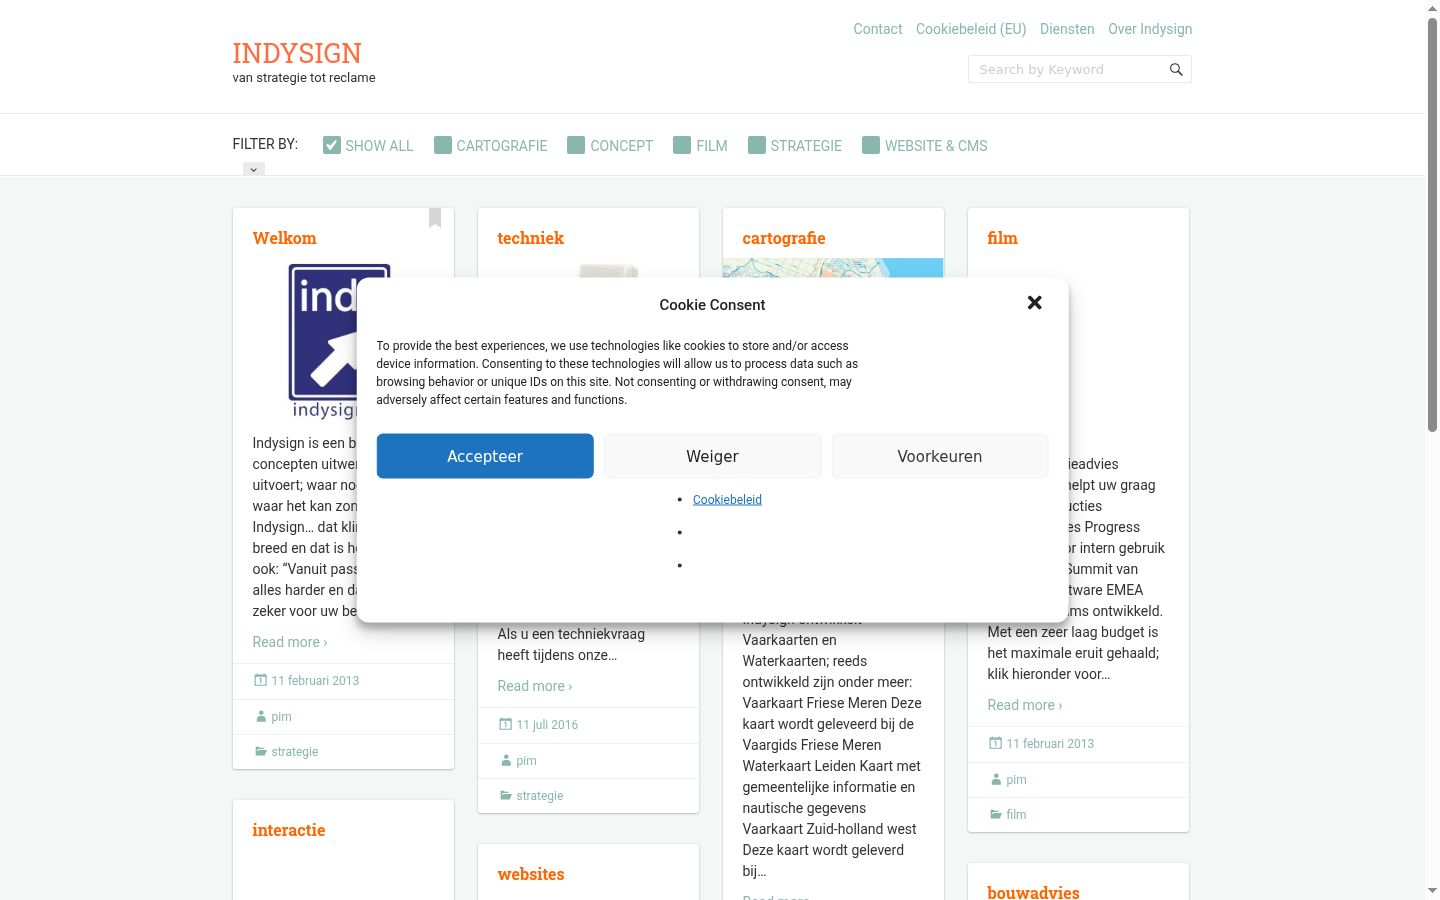Image resolution: width=1440 pixels, height=900 pixels.
Task: Click calendar icon in Welkom card
Action: tap(261, 681)
